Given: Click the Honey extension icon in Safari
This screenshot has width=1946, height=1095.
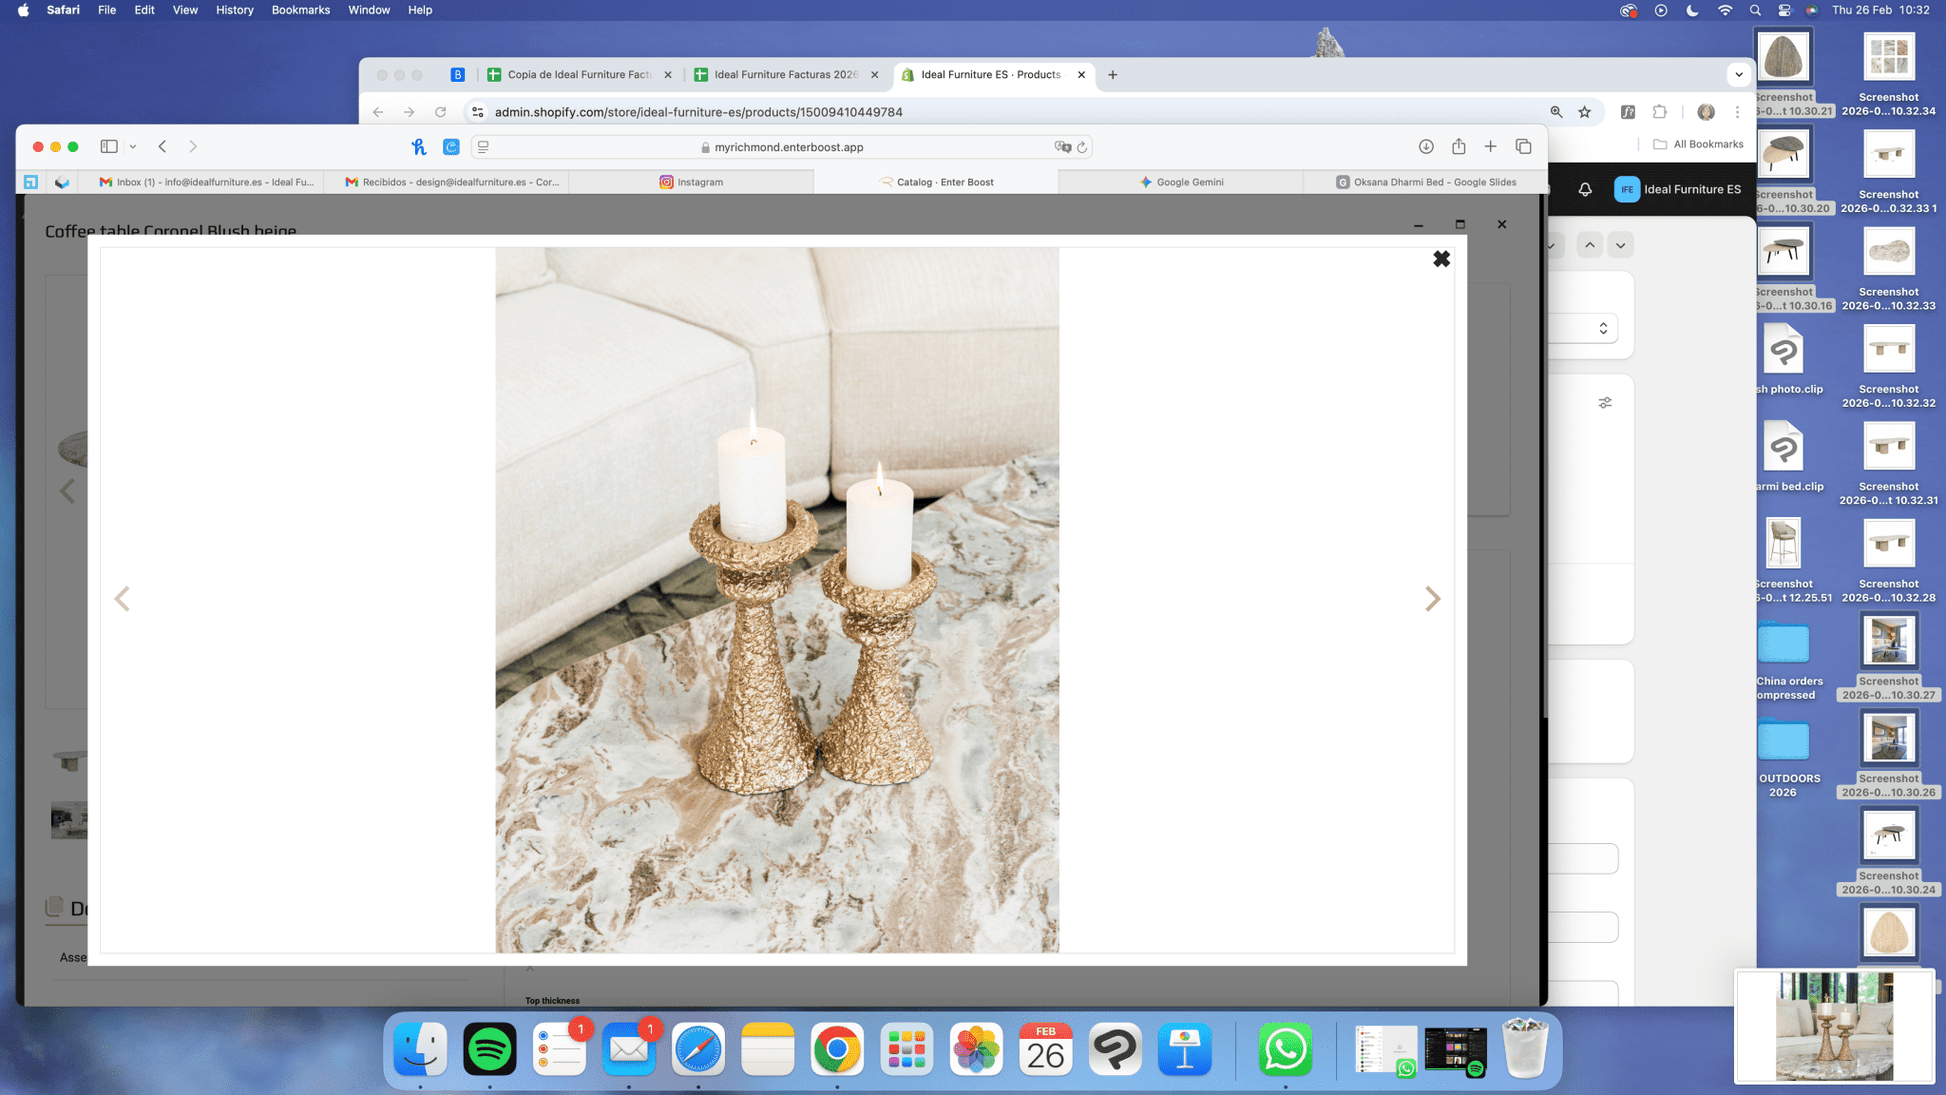Looking at the screenshot, I should tap(419, 147).
